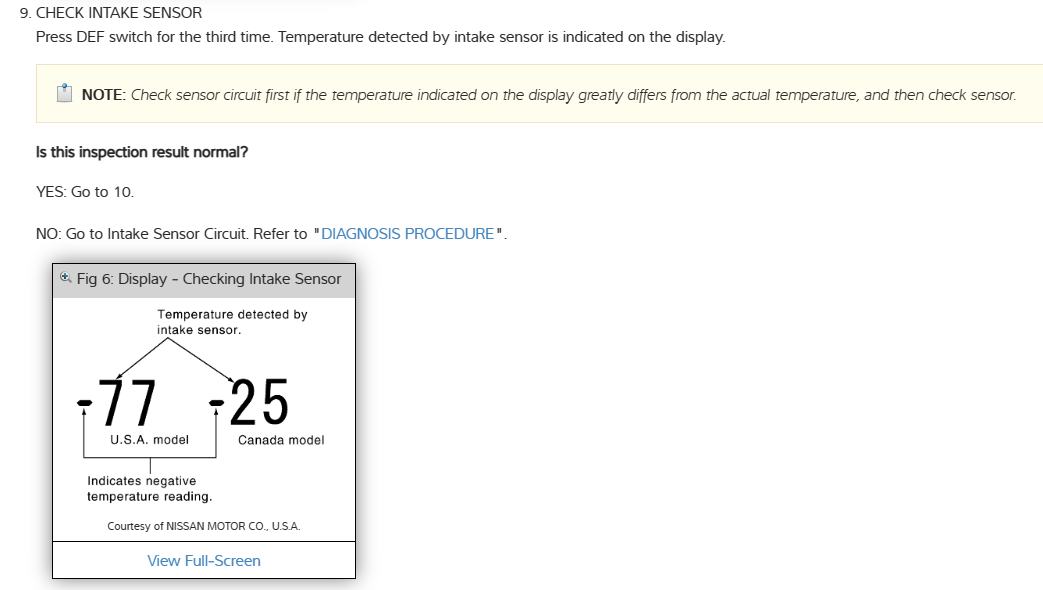Click the note clipboard icon
Viewport: 1043px width, 590px height.
(x=64, y=94)
